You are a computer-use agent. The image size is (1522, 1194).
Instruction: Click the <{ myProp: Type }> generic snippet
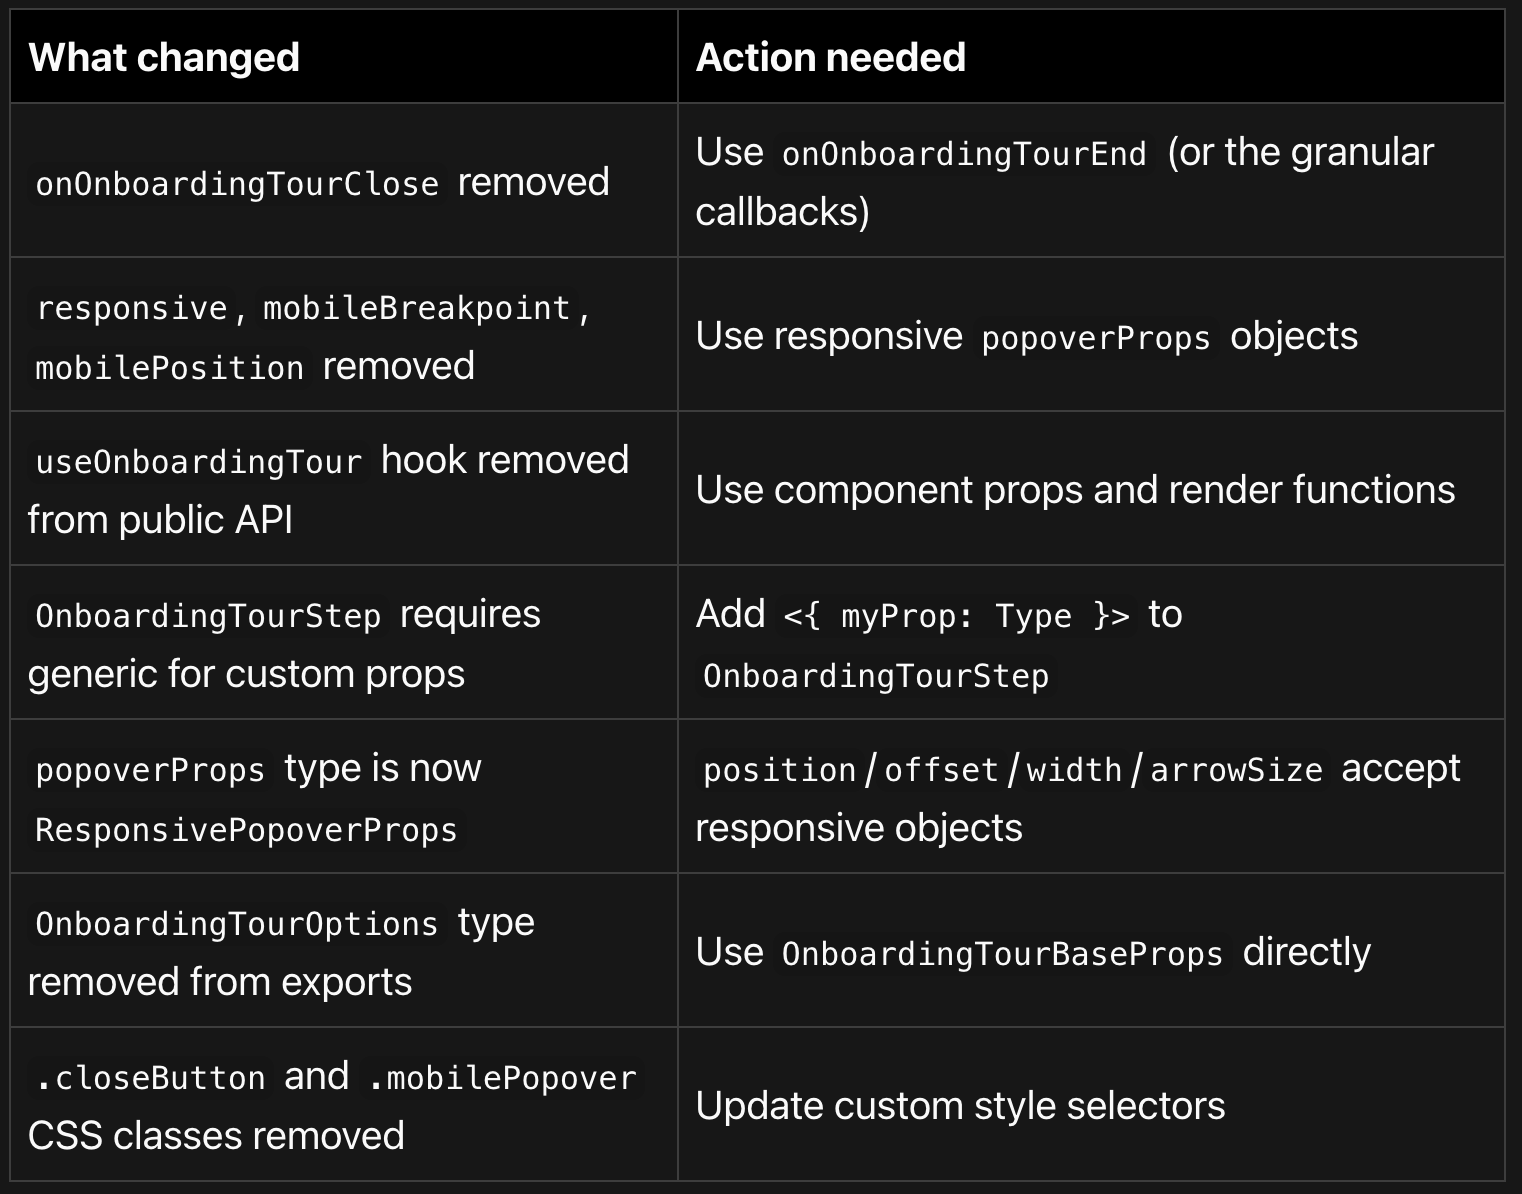pyautogui.click(x=957, y=616)
